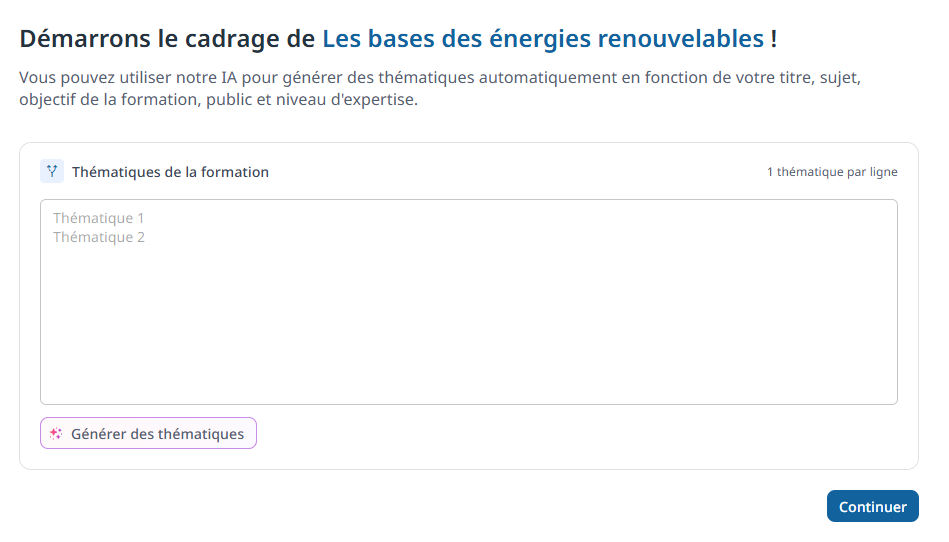Focus the thématiques text area
The height and width of the screenshot is (542, 949).
coord(468,302)
